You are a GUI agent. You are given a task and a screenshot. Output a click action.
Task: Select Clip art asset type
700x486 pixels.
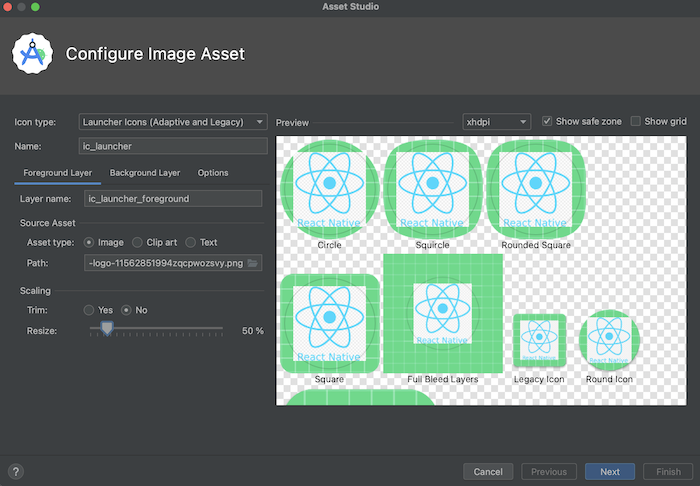(137, 242)
